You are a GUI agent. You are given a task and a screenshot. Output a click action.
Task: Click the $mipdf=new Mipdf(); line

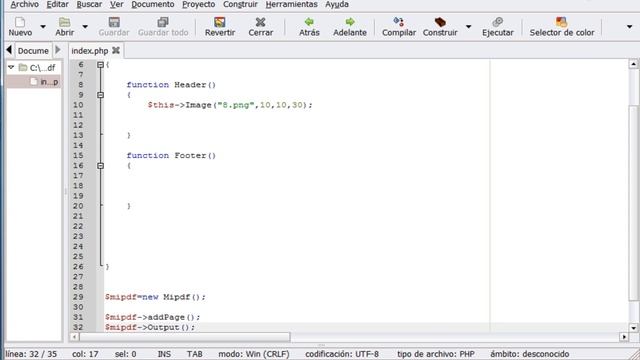point(155,297)
